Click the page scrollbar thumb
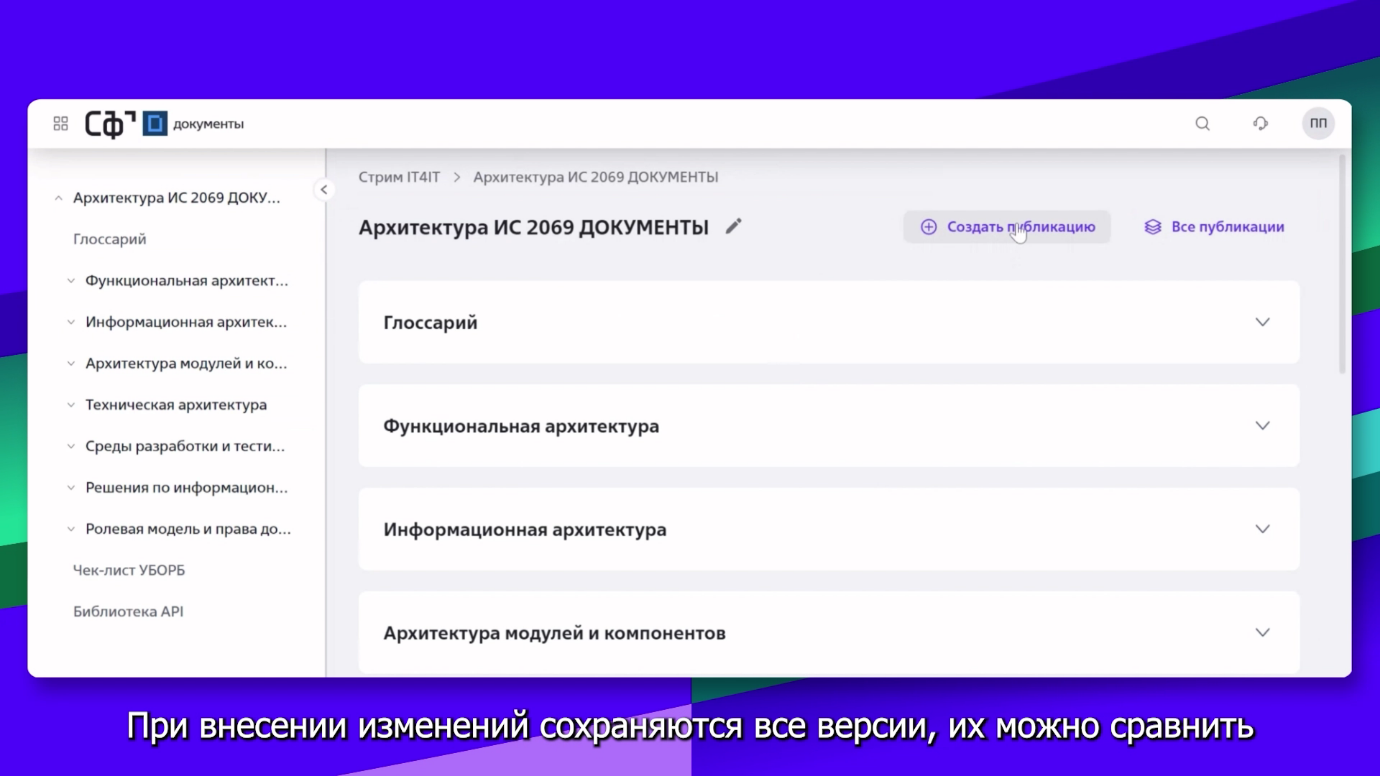 pos(1343,265)
